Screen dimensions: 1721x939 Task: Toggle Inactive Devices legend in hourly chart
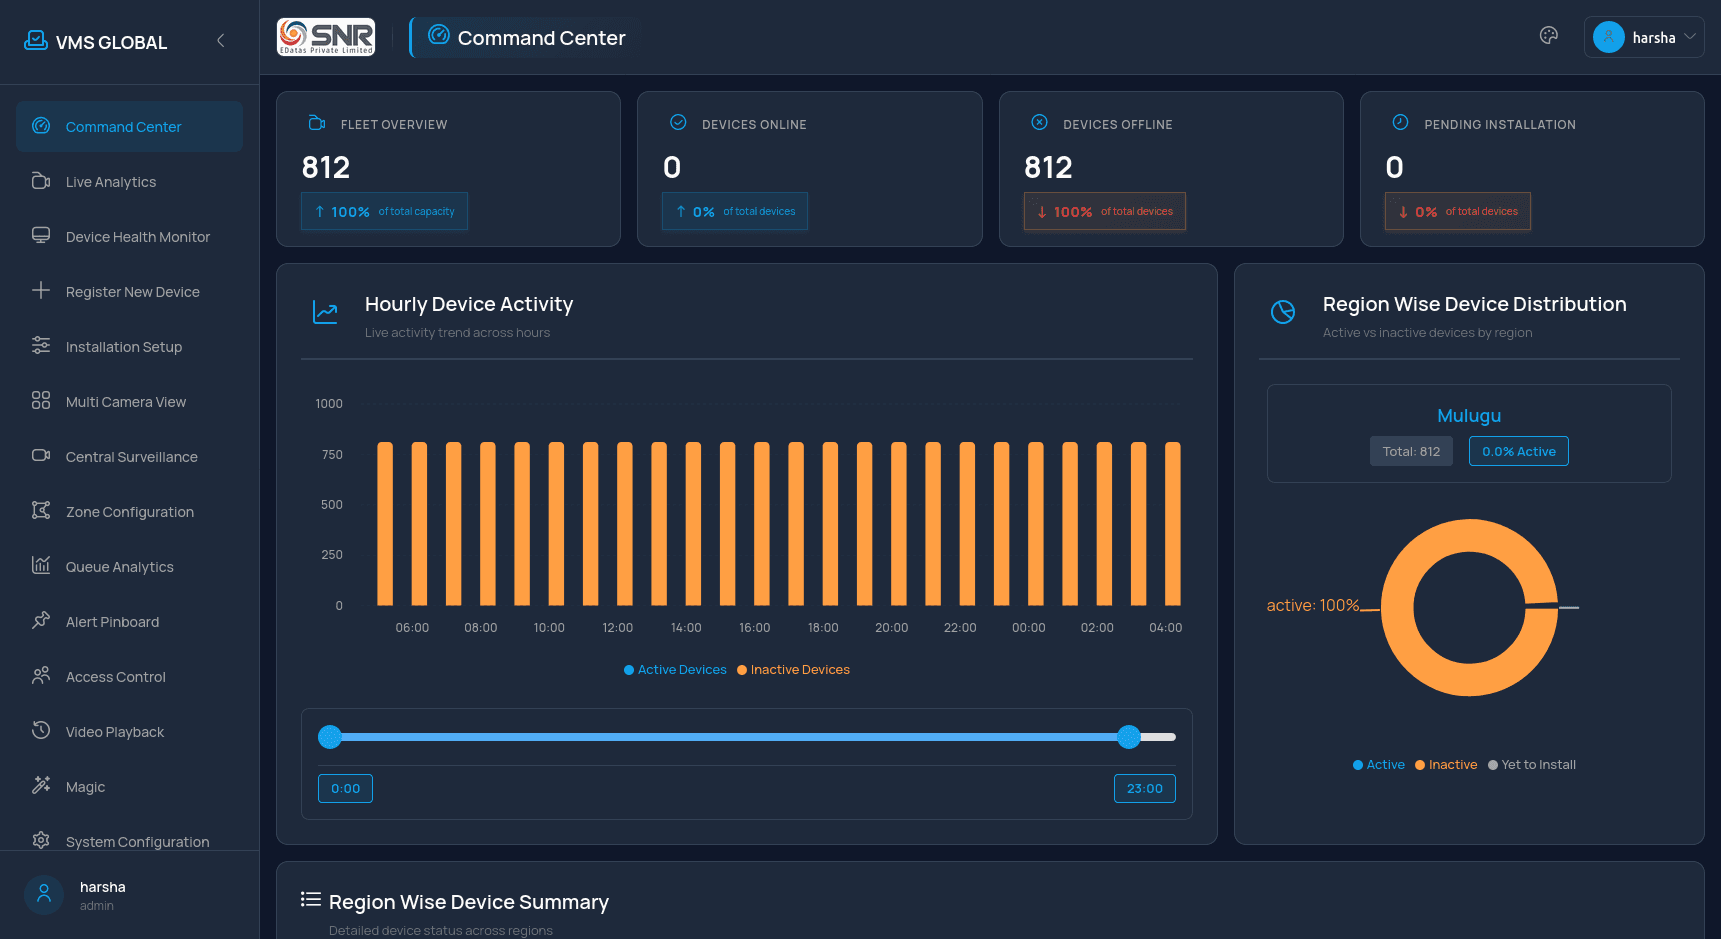coord(793,670)
